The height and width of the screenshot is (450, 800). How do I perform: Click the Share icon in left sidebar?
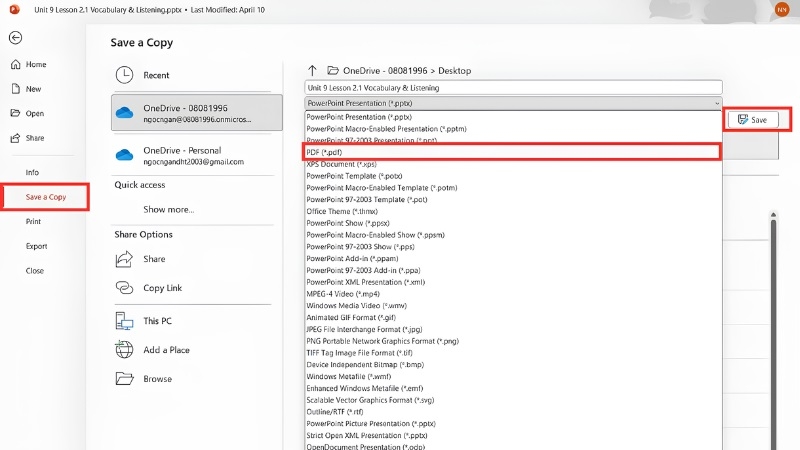point(16,138)
